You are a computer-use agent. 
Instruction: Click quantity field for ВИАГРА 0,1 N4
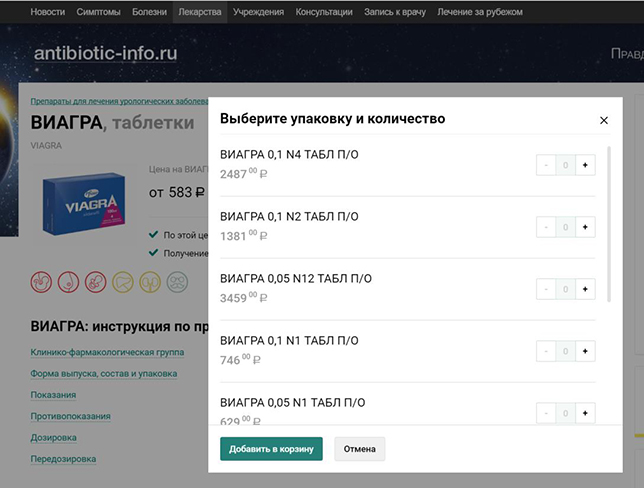[x=566, y=165]
